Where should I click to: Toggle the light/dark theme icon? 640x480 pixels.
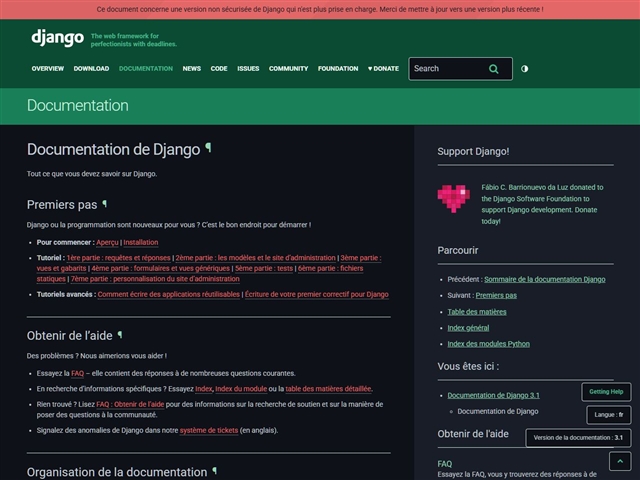click(524, 69)
